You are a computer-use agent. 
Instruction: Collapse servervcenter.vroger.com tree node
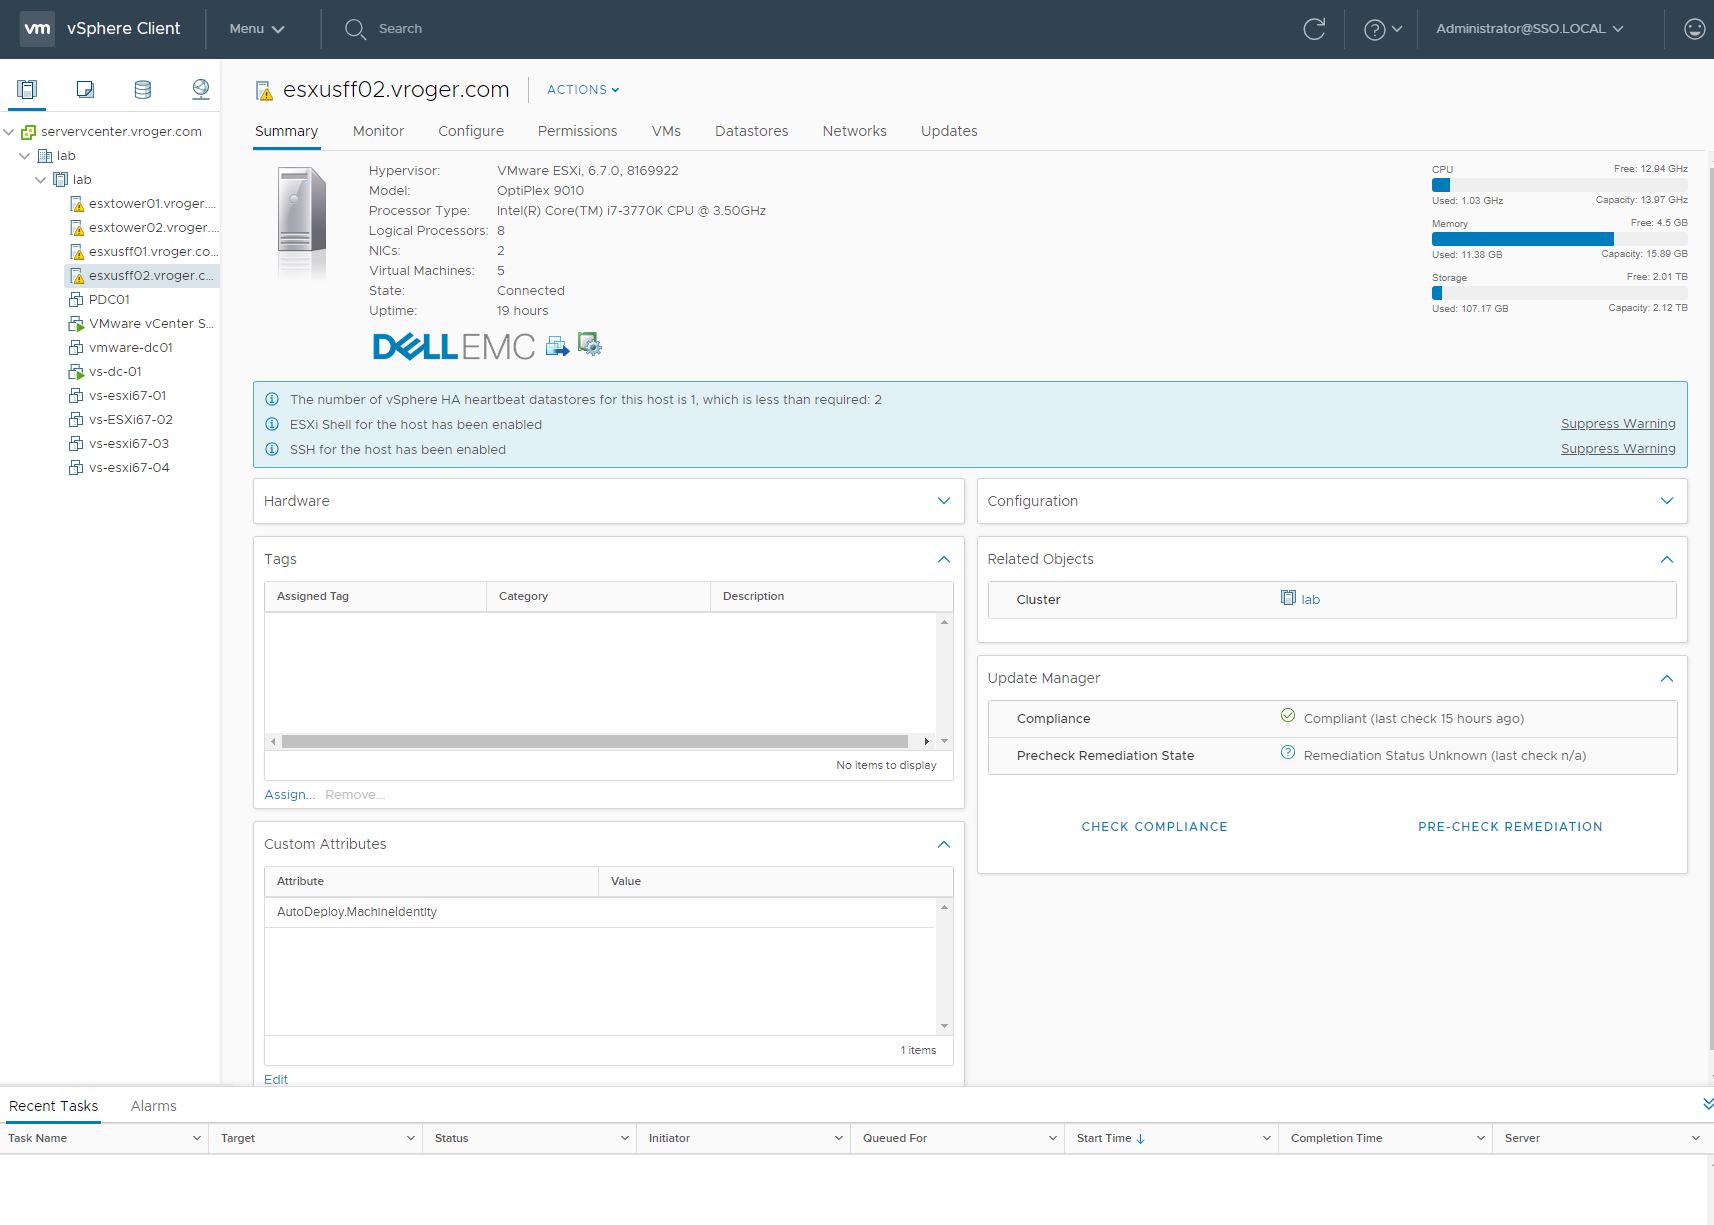pyautogui.click(x=9, y=131)
